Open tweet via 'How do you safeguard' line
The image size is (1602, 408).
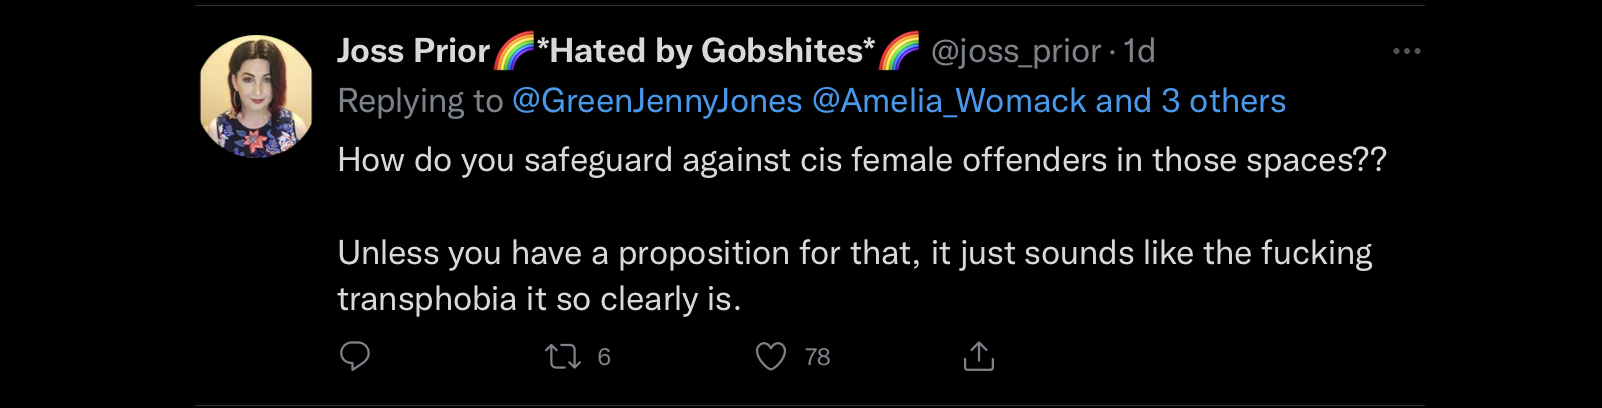coord(862,160)
